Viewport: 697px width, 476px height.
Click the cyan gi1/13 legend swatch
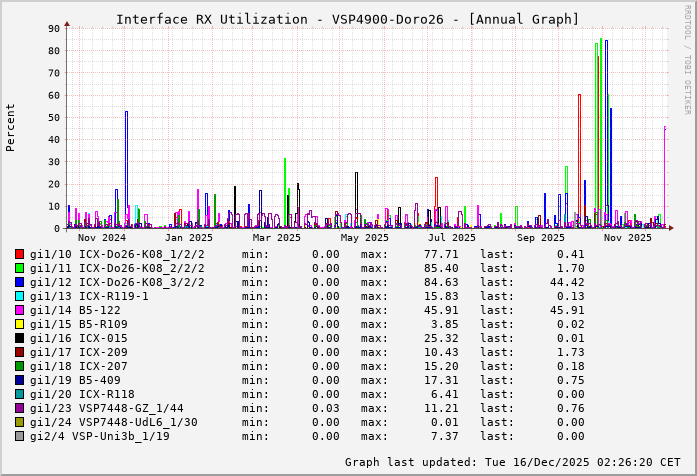pos(20,296)
